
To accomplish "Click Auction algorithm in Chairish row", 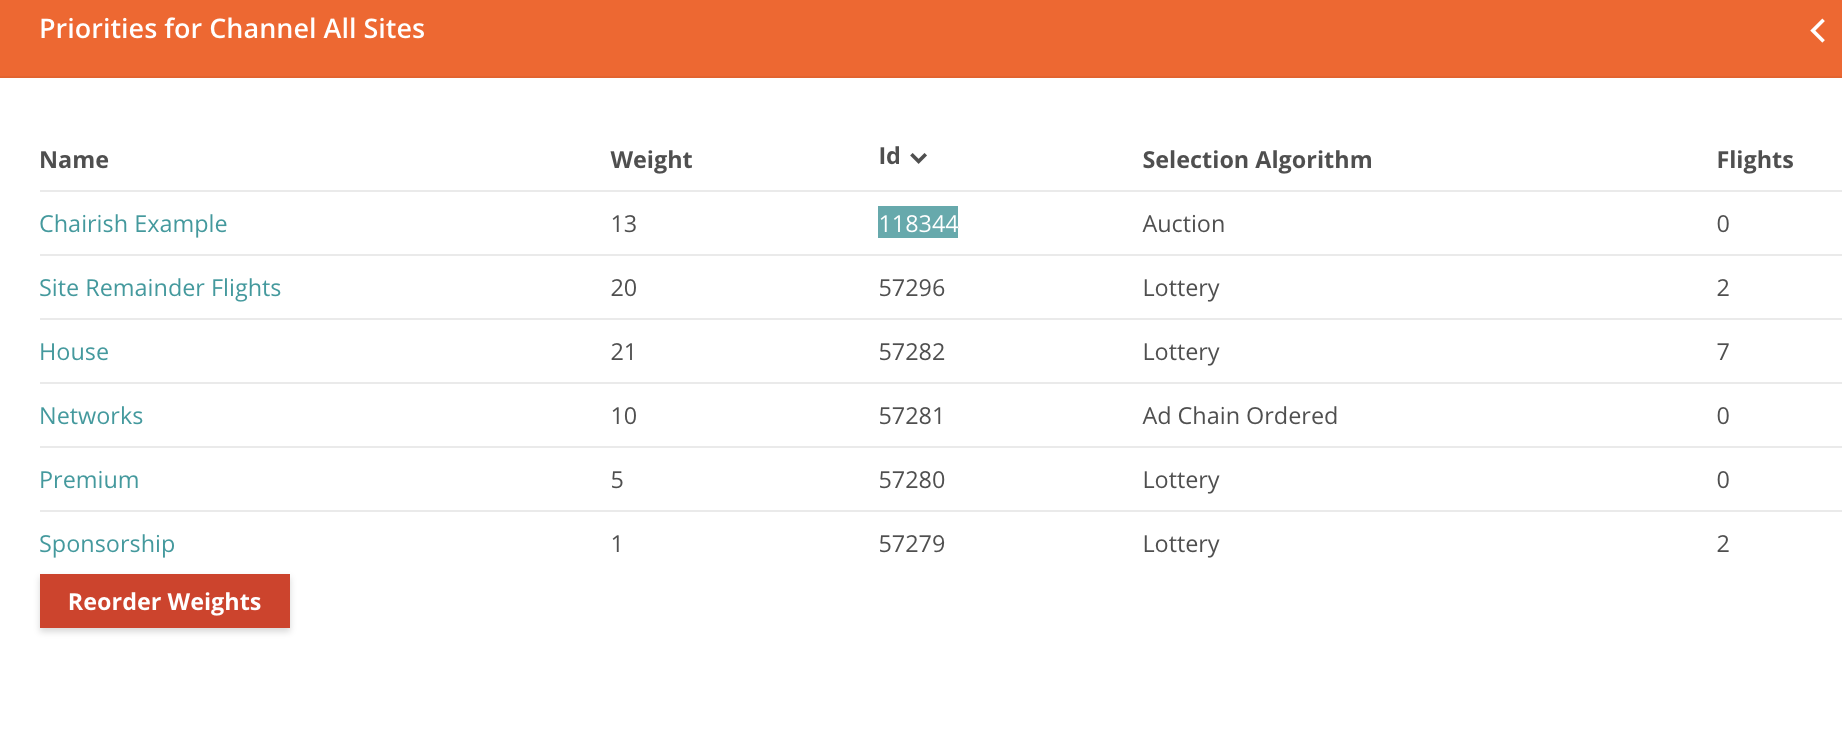I will coord(1183,224).
